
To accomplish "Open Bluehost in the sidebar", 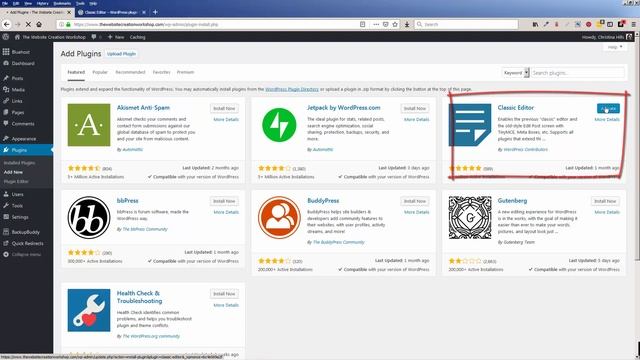I will tap(20, 52).
